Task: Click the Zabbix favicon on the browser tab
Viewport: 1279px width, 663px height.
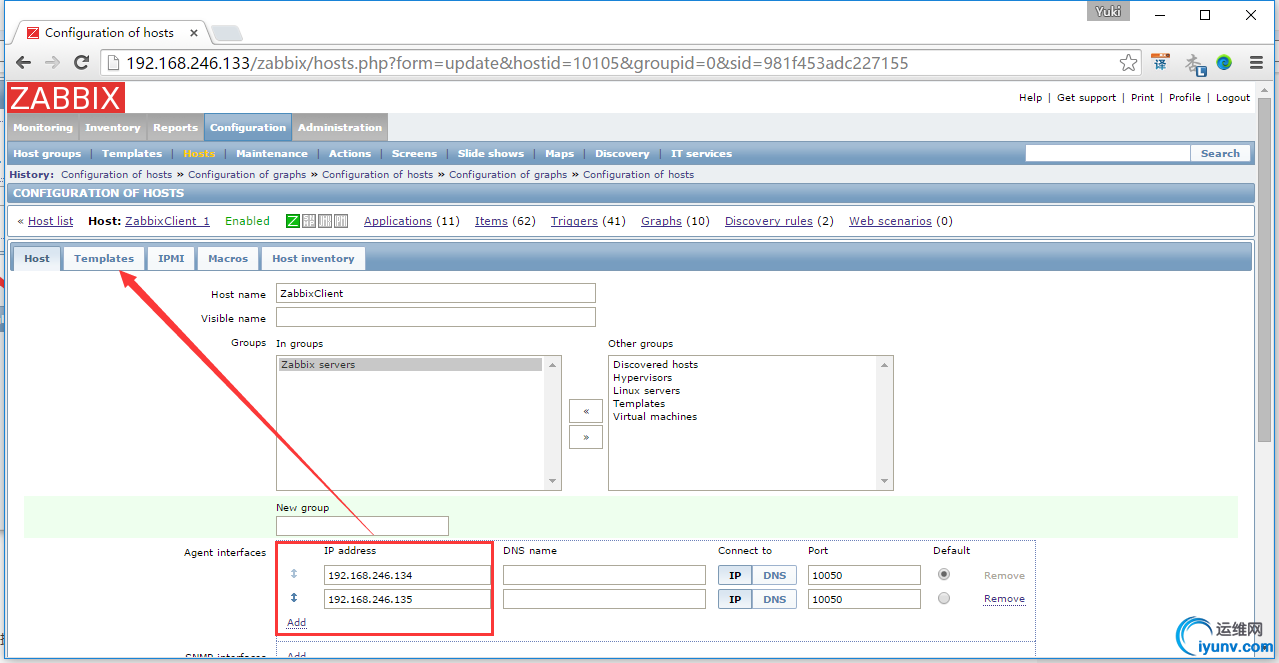Action: pos(33,33)
